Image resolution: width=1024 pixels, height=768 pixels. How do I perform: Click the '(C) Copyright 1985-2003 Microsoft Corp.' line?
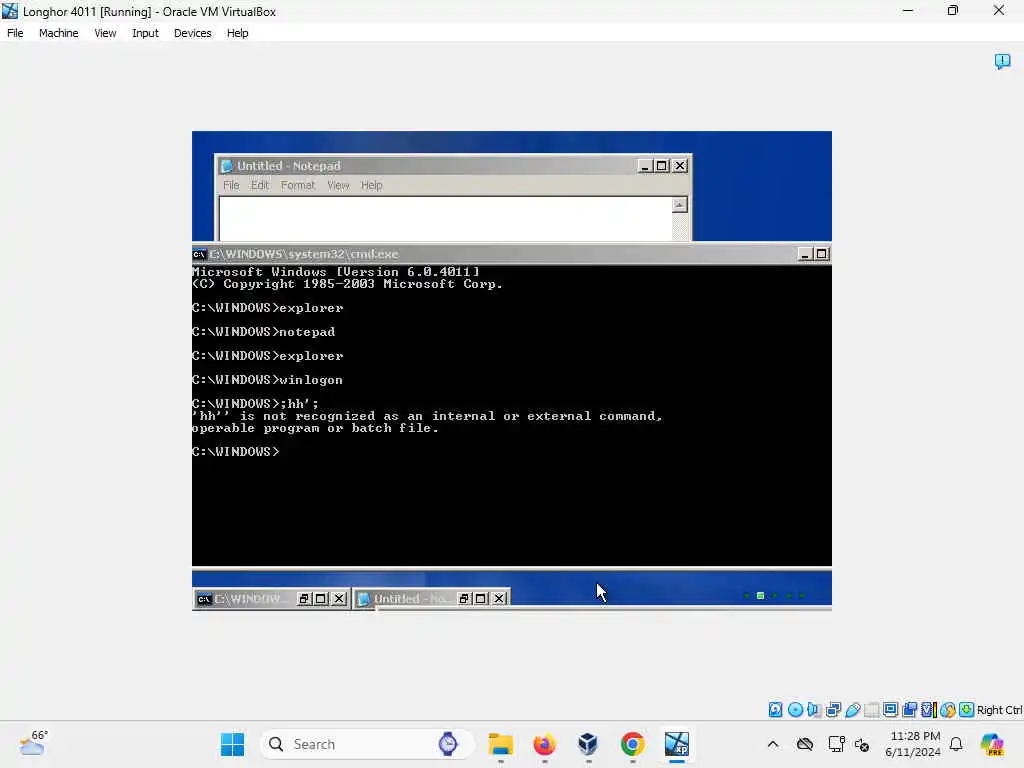(347, 284)
